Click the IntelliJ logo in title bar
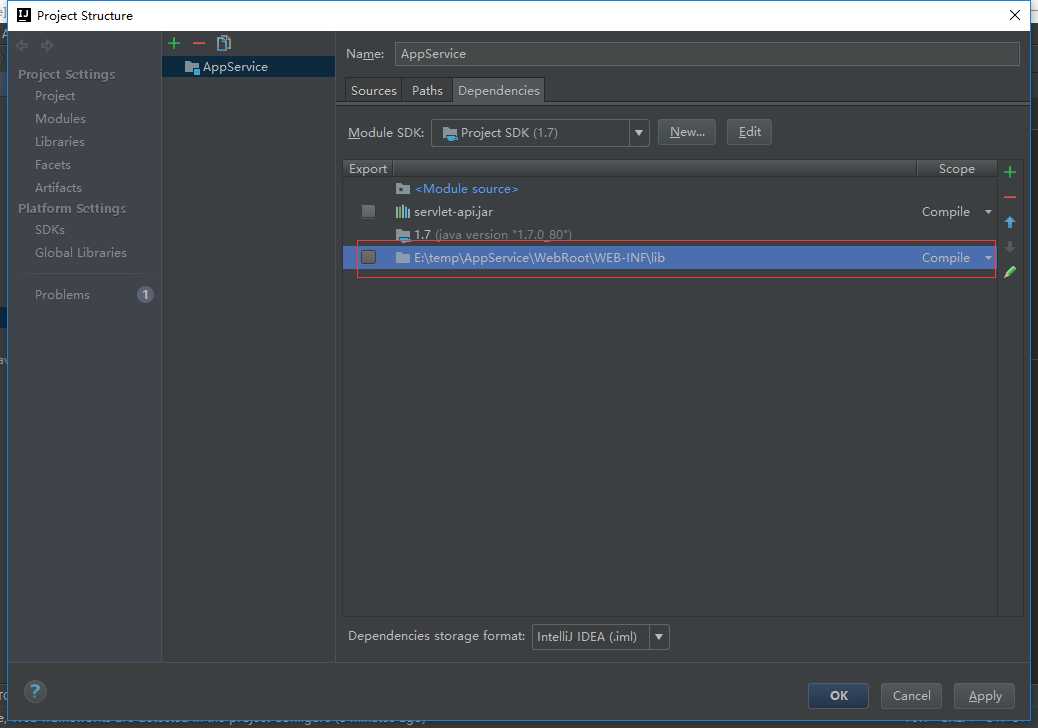 pos(24,15)
